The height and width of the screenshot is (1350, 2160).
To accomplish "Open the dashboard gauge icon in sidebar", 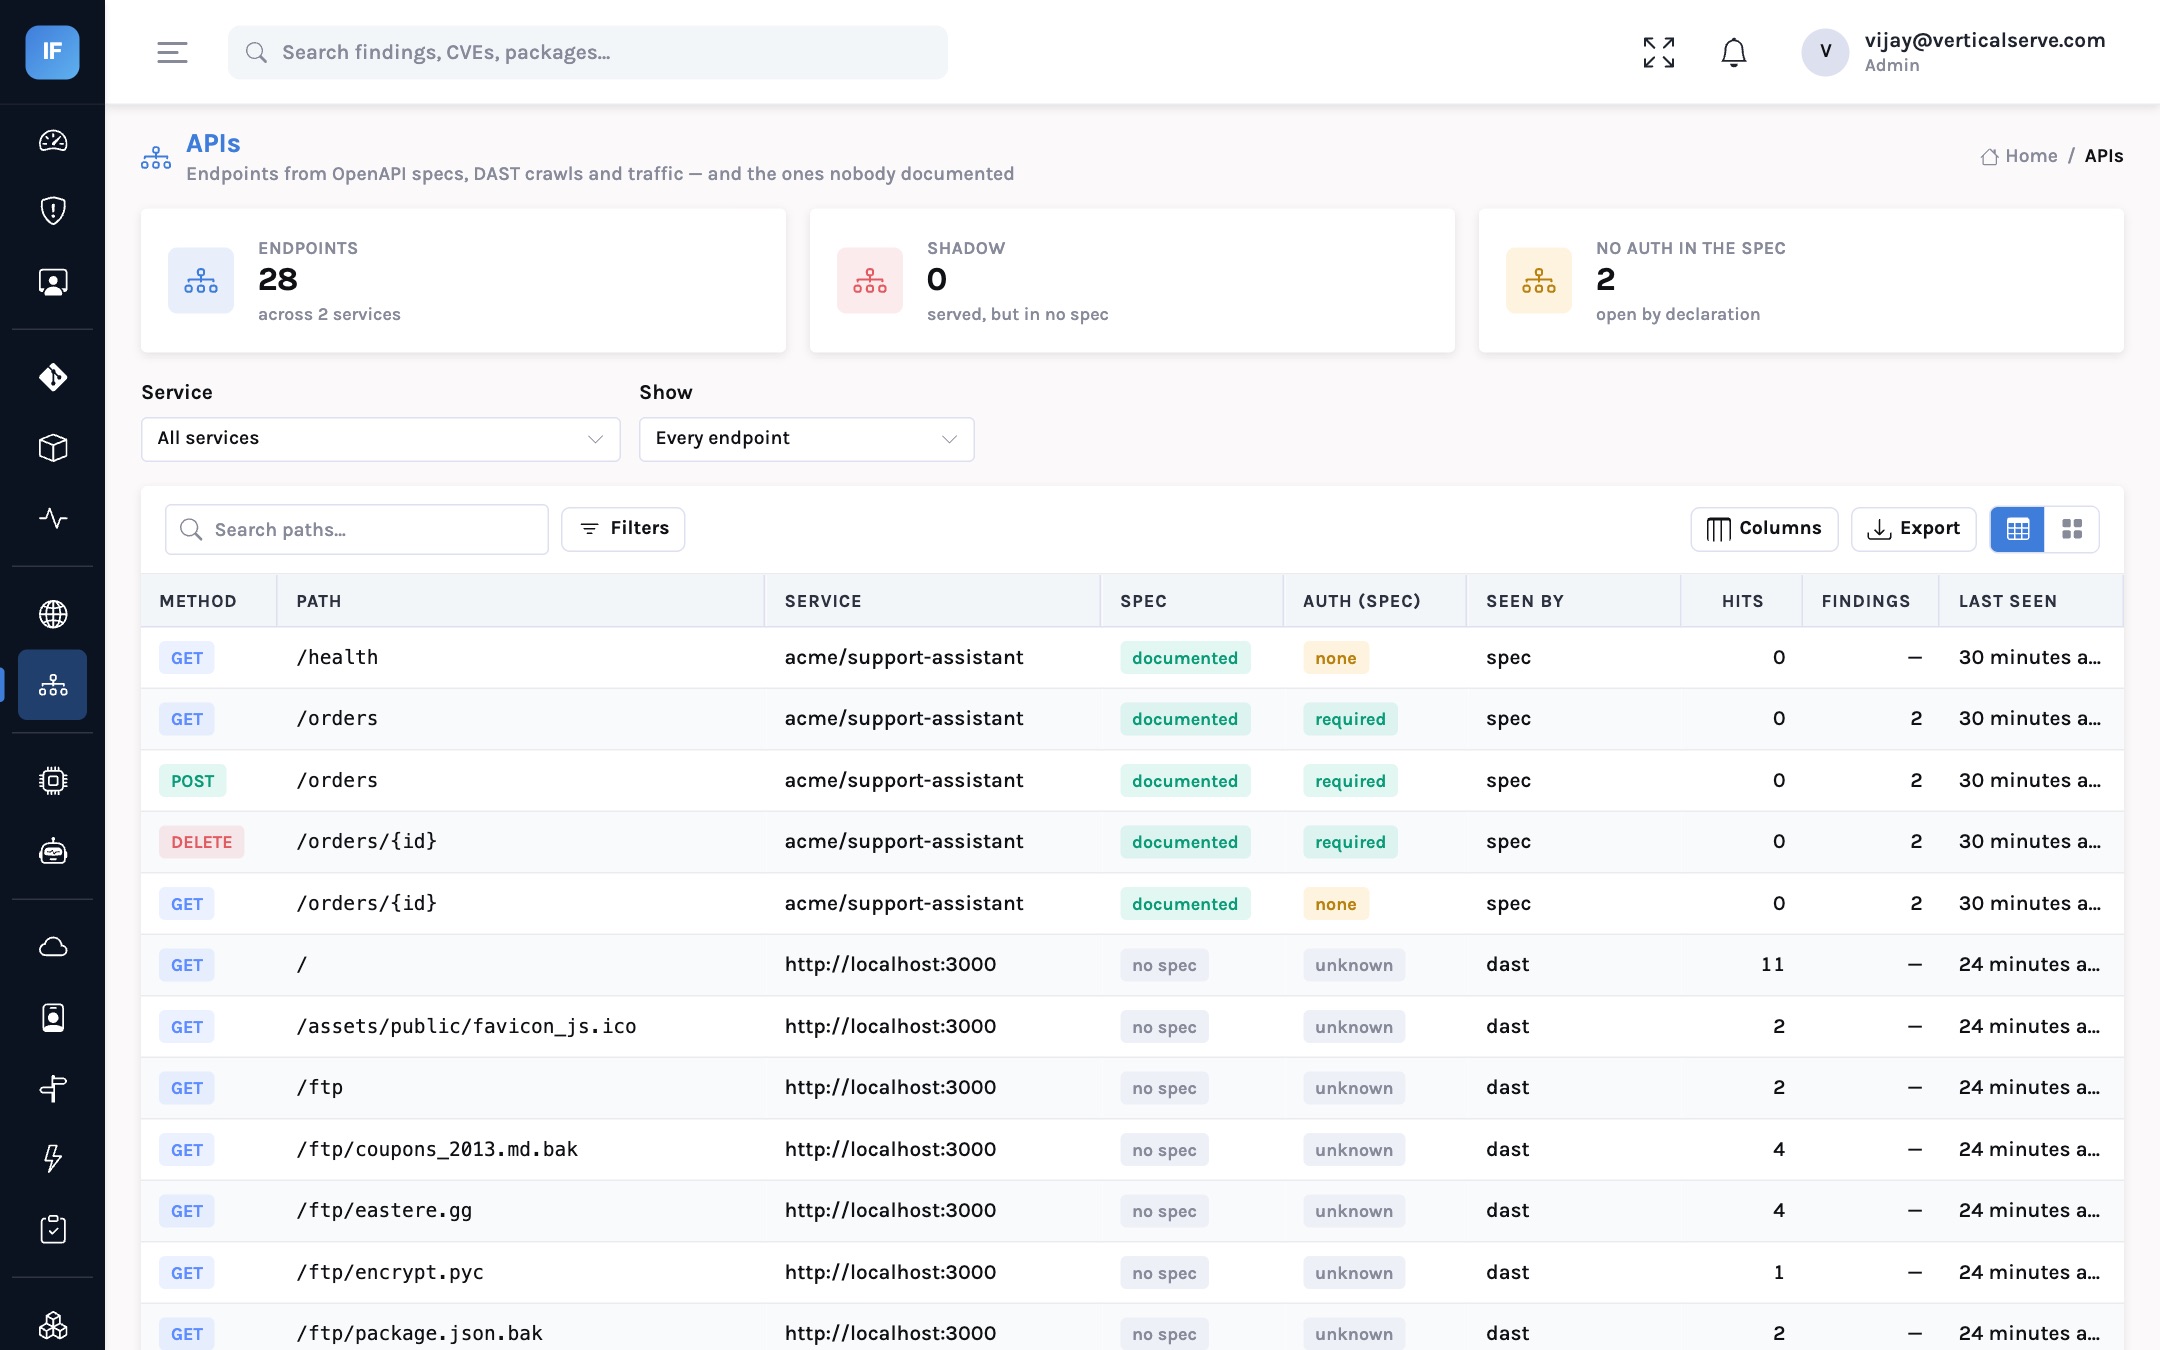I will click(x=53, y=141).
